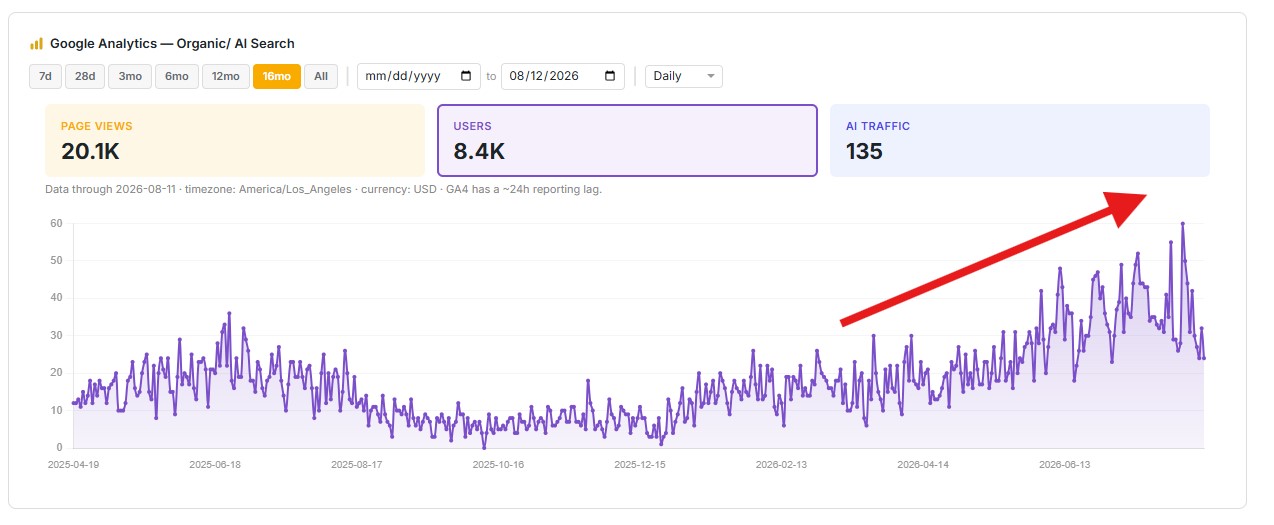Screen dimensions: 1274x525
Task: Click the 2026-04-14 x-axis date label
Action: (x=923, y=465)
